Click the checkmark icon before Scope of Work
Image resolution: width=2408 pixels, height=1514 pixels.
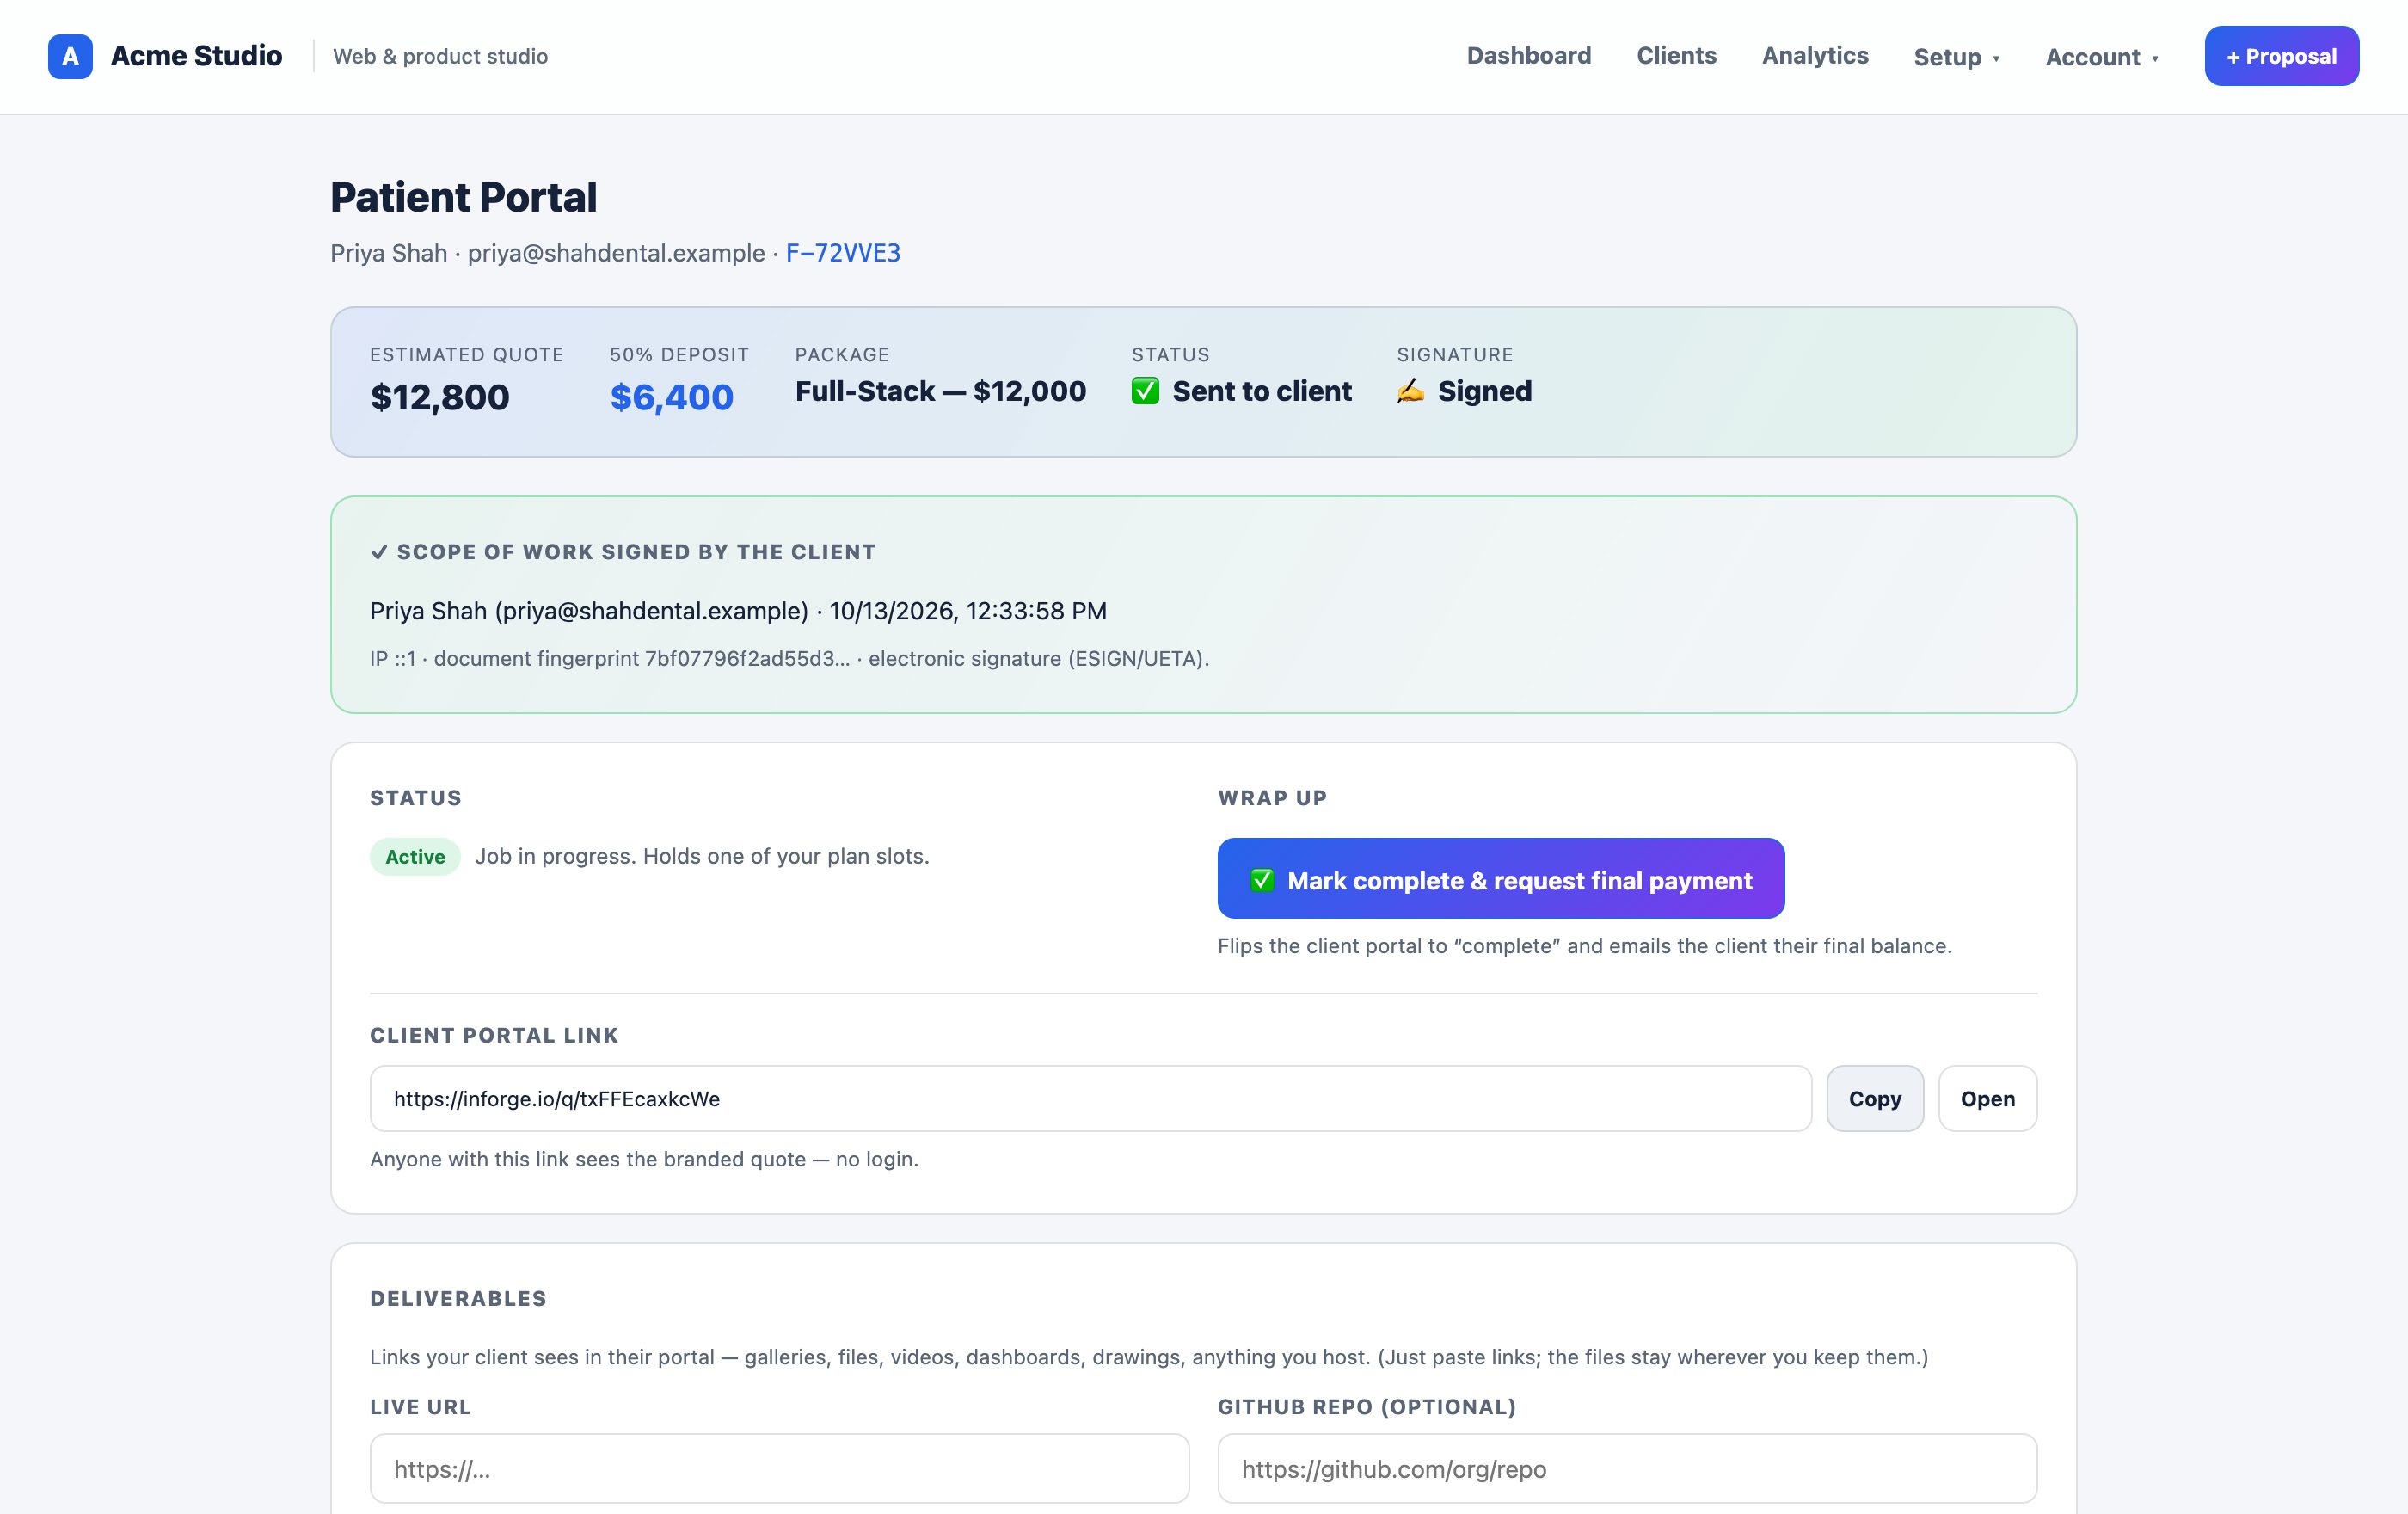[x=379, y=552]
